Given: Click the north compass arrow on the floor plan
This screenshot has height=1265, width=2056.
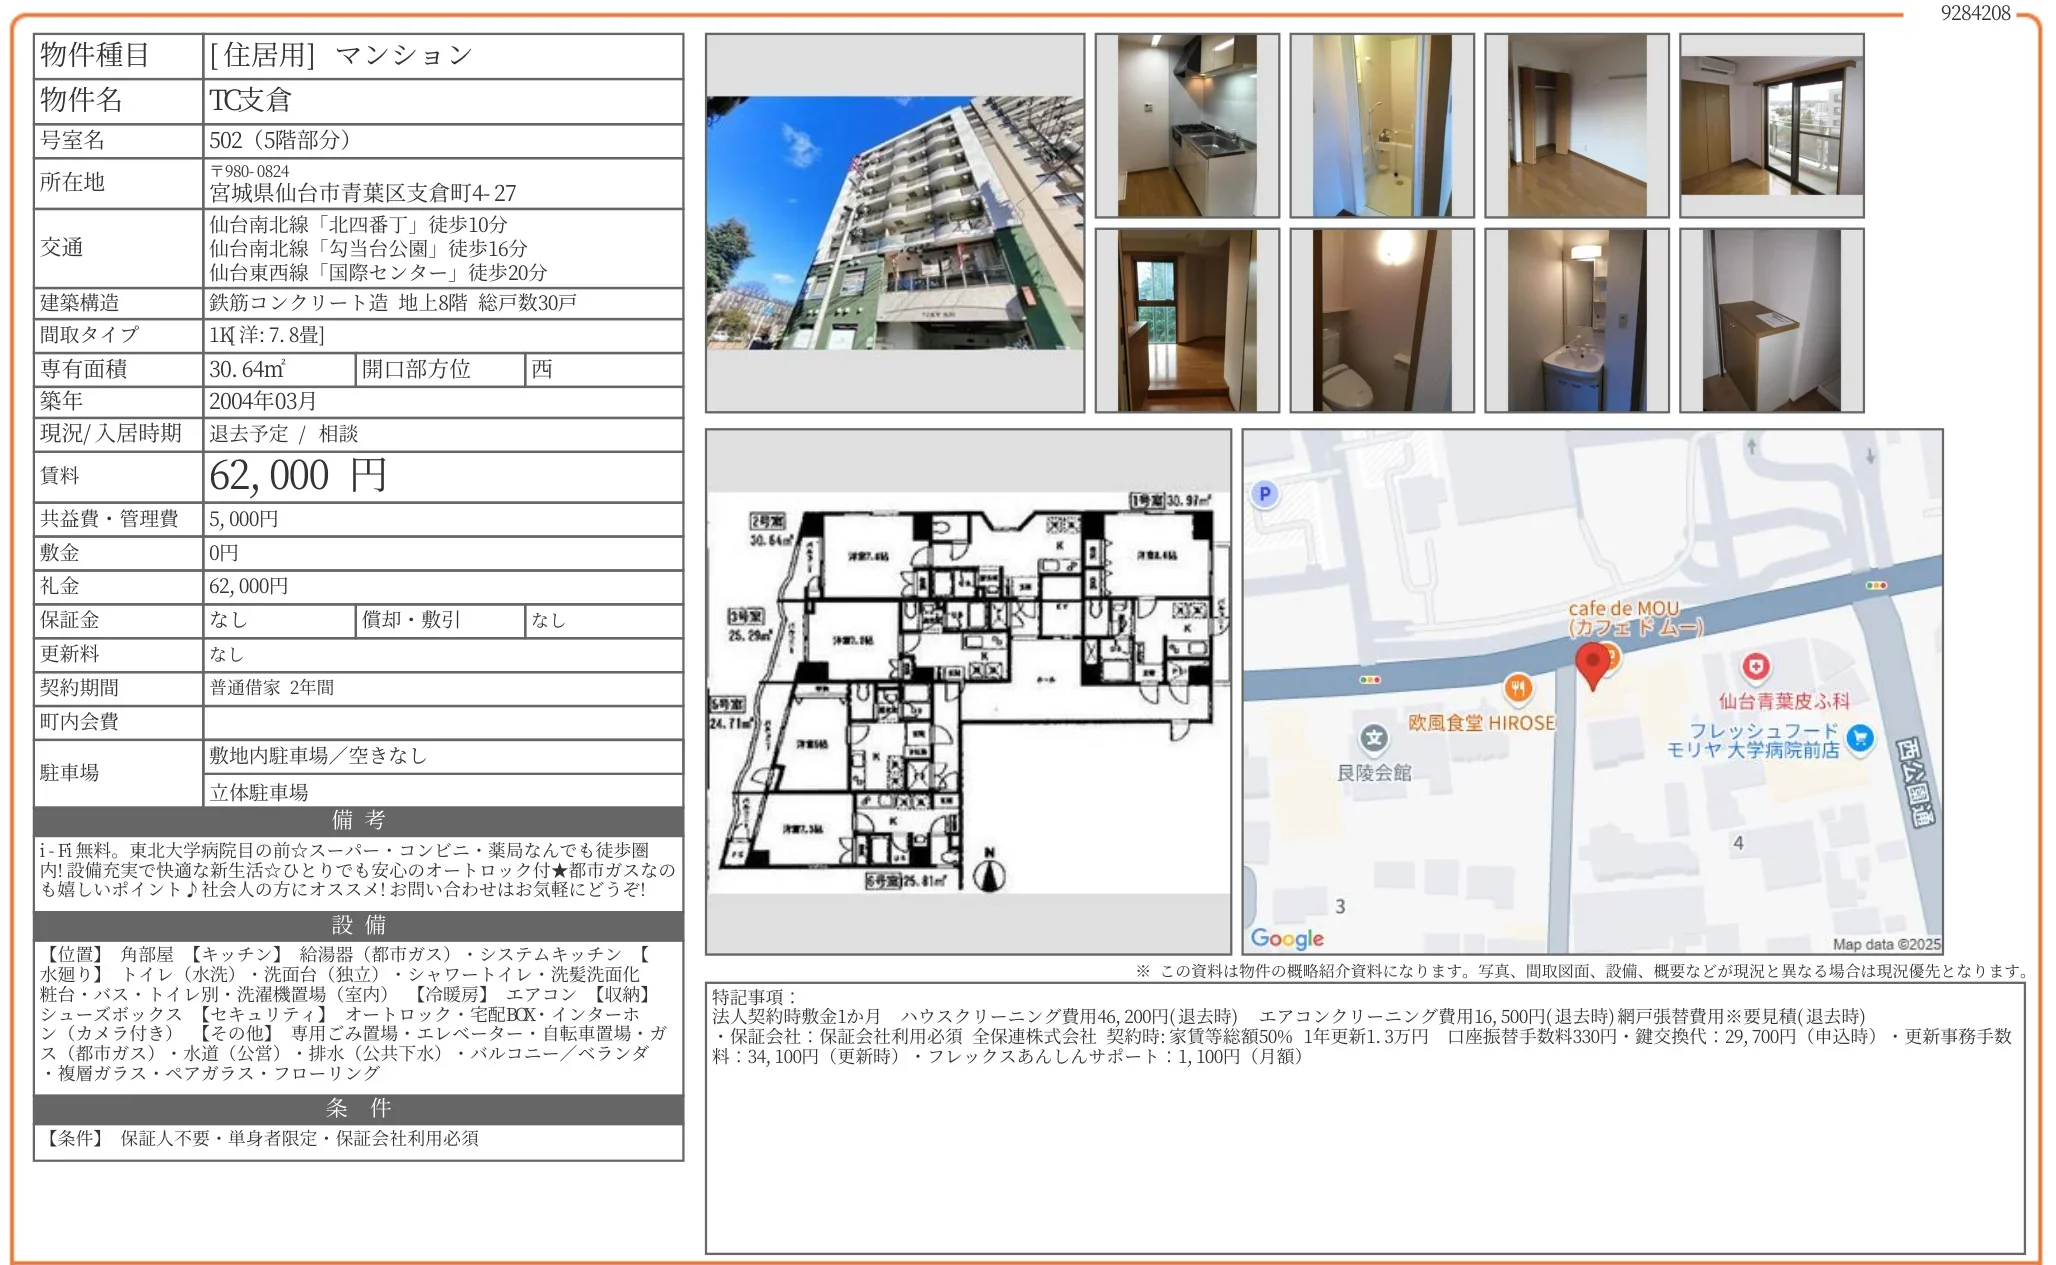Looking at the screenshot, I should [x=989, y=874].
